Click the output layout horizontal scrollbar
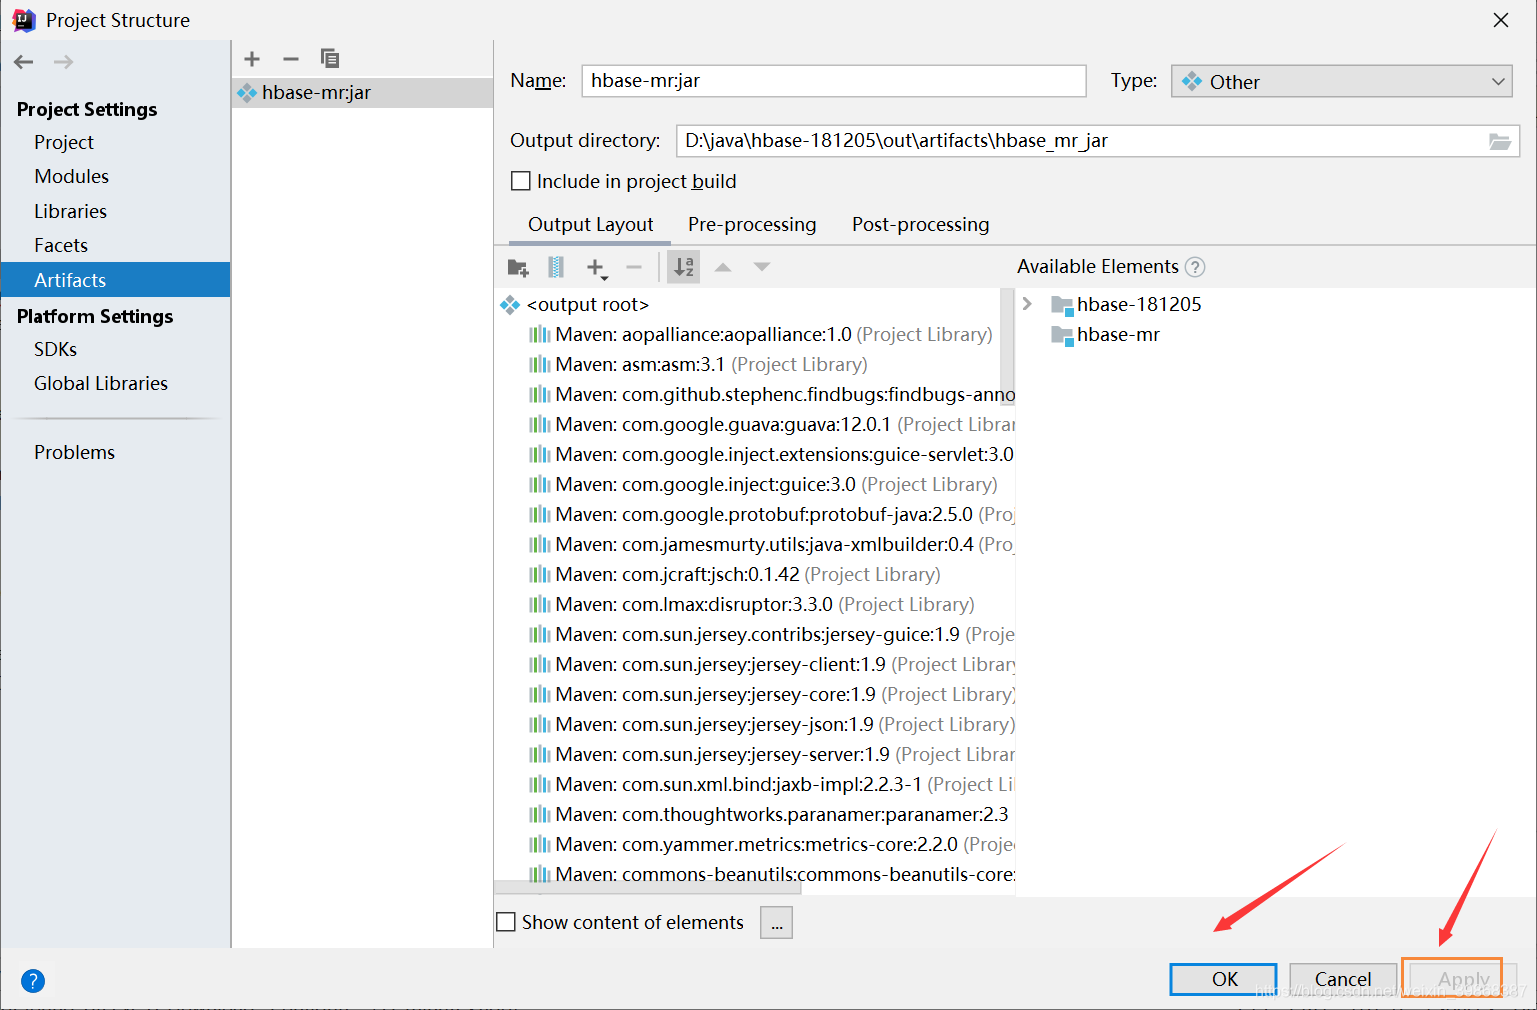 [x=648, y=888]
